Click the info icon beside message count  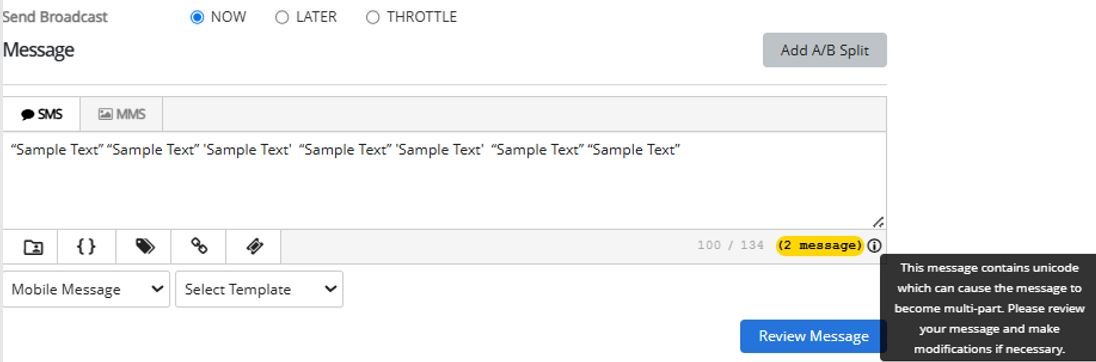(x=874, y=245)
